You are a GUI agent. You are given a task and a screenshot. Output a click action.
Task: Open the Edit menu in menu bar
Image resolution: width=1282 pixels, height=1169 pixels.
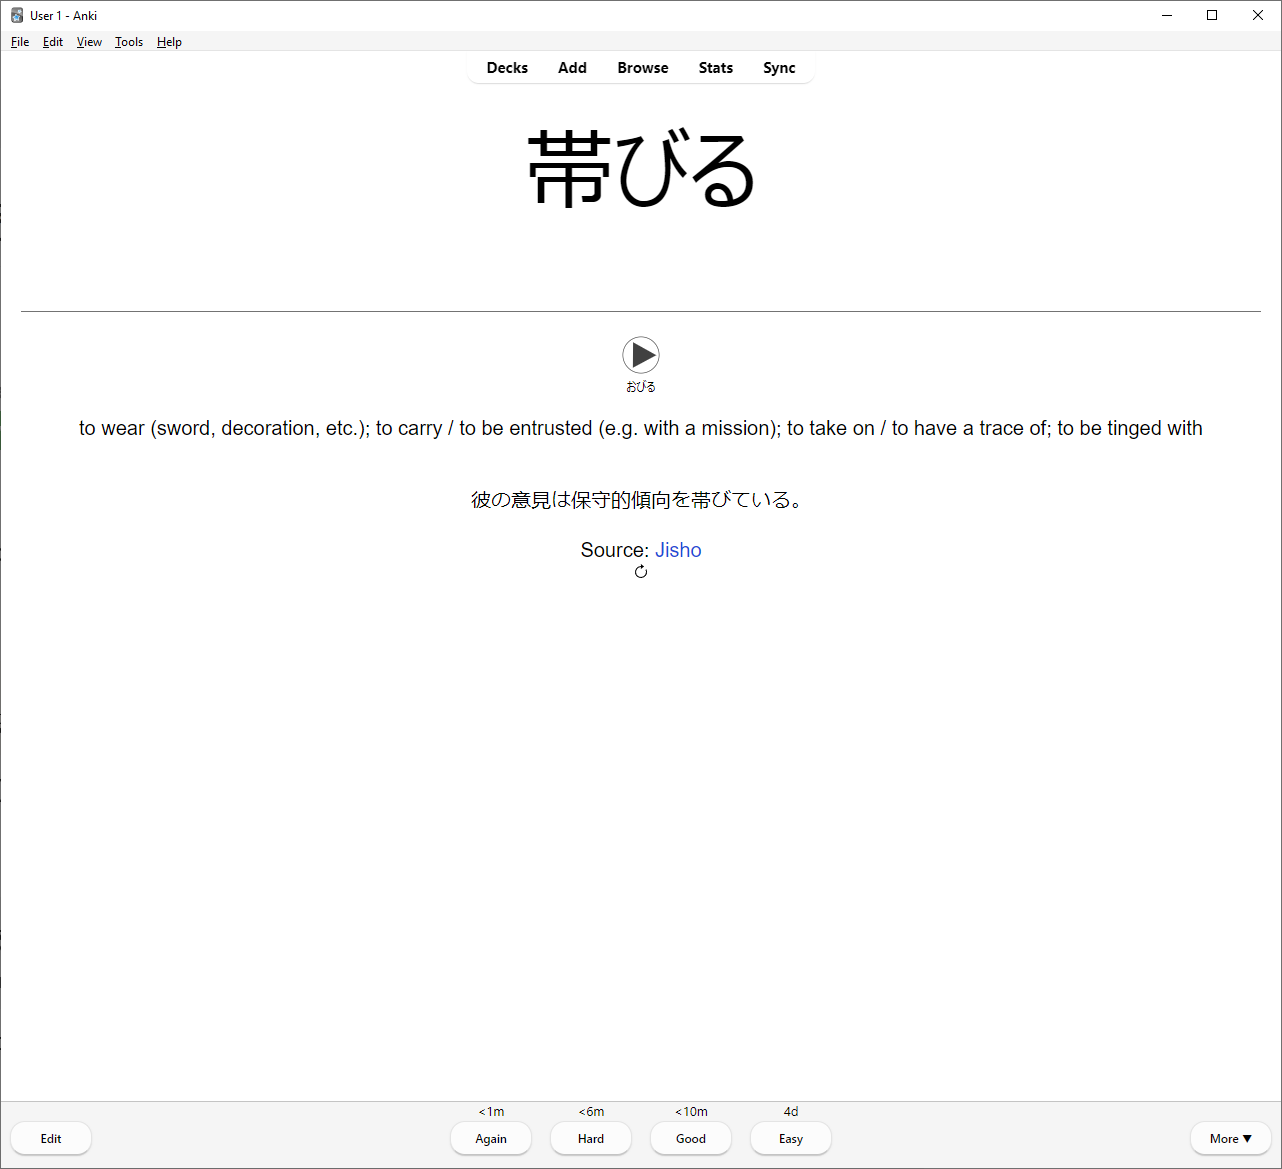pos(53,42)
